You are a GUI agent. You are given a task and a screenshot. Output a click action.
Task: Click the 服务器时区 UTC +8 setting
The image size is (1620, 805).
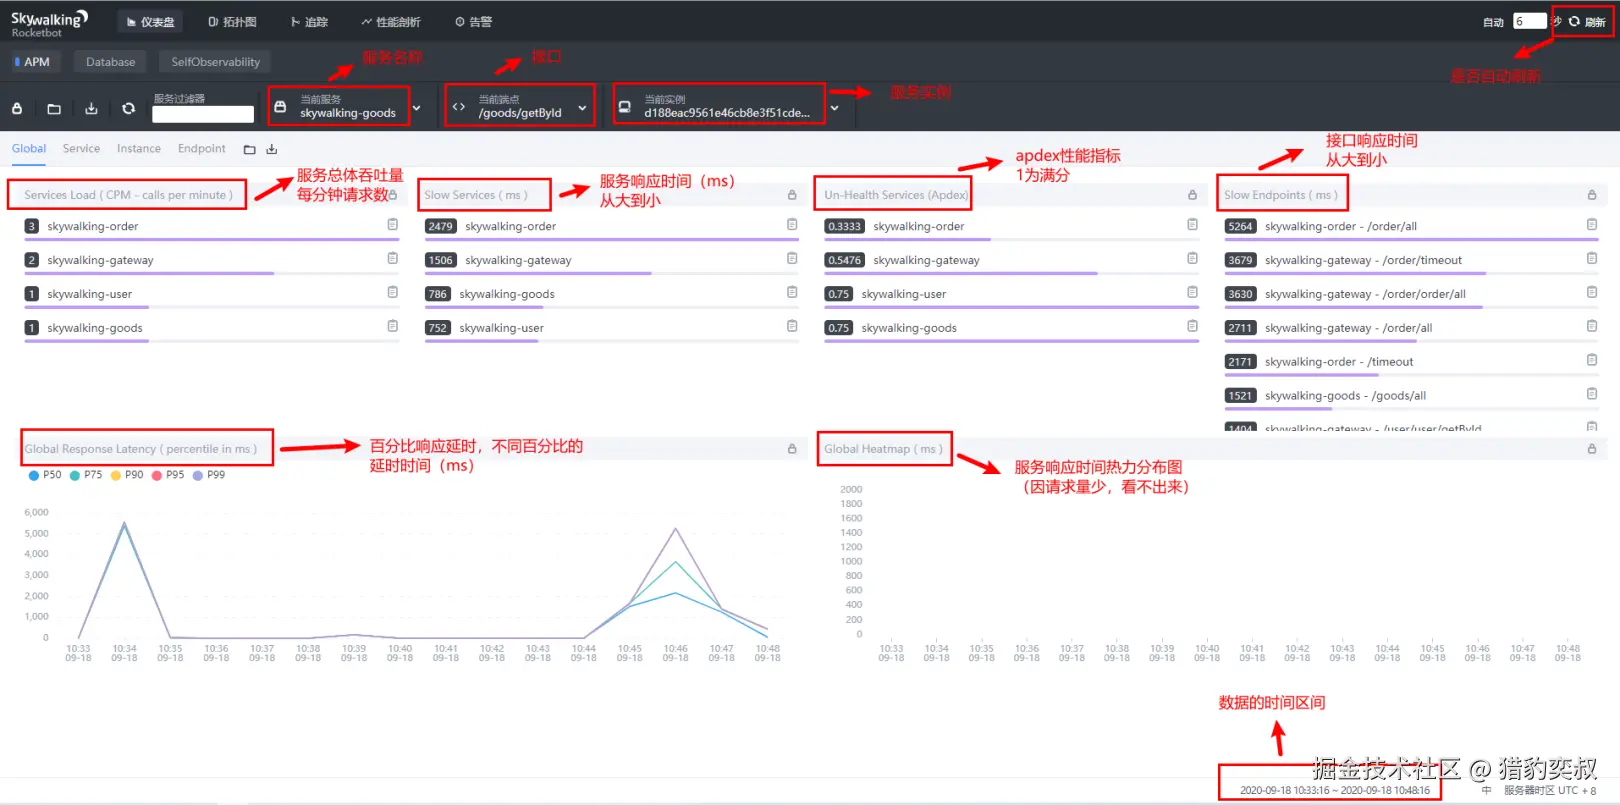(x=1550, y=790)
